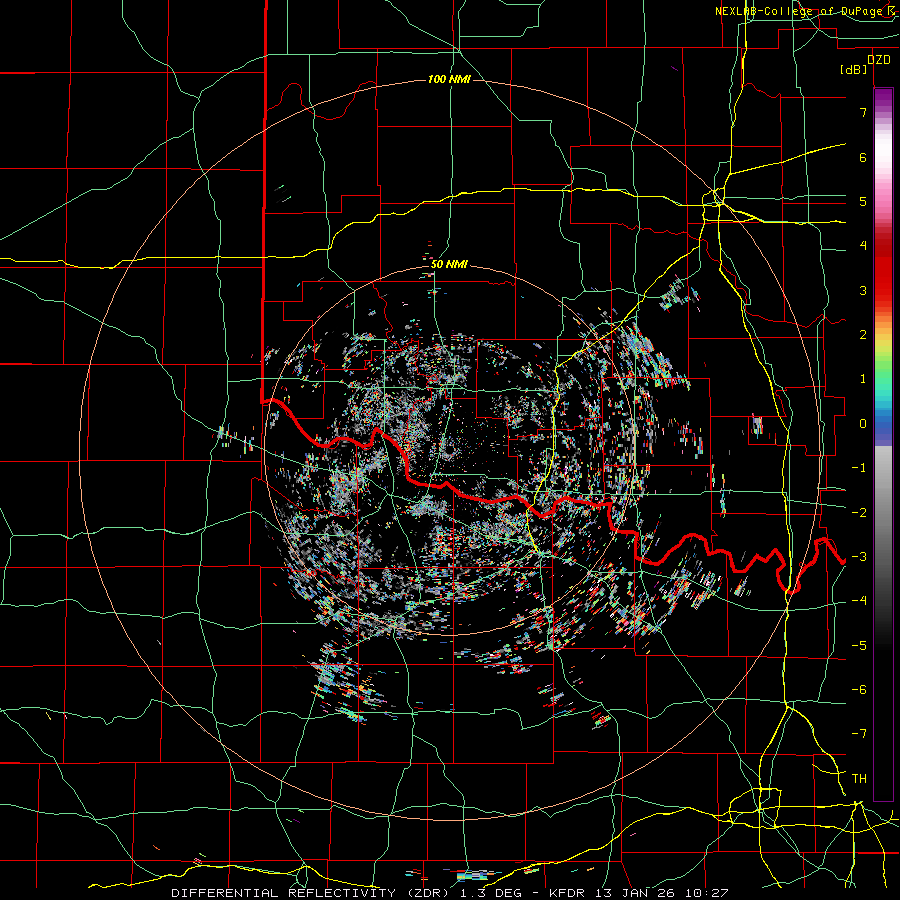Click the -5 value on color scale
This screenshot has height=900, width=900.
[x=859, y=645]
